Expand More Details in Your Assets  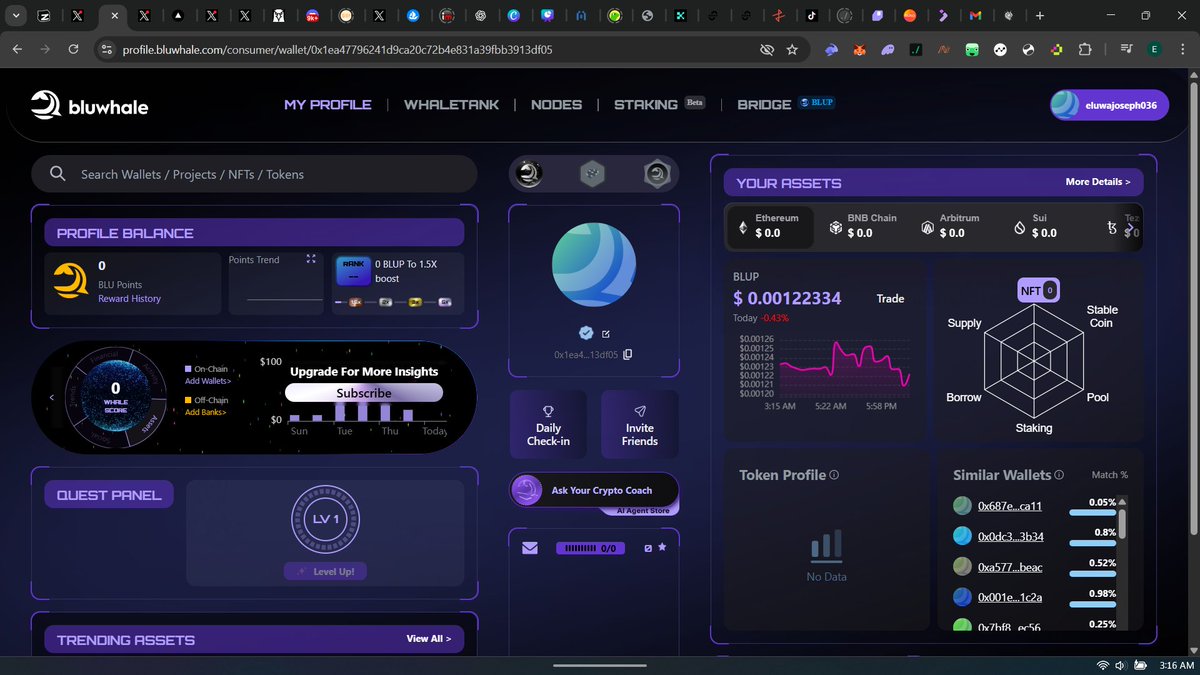(x=1098, y=182)
